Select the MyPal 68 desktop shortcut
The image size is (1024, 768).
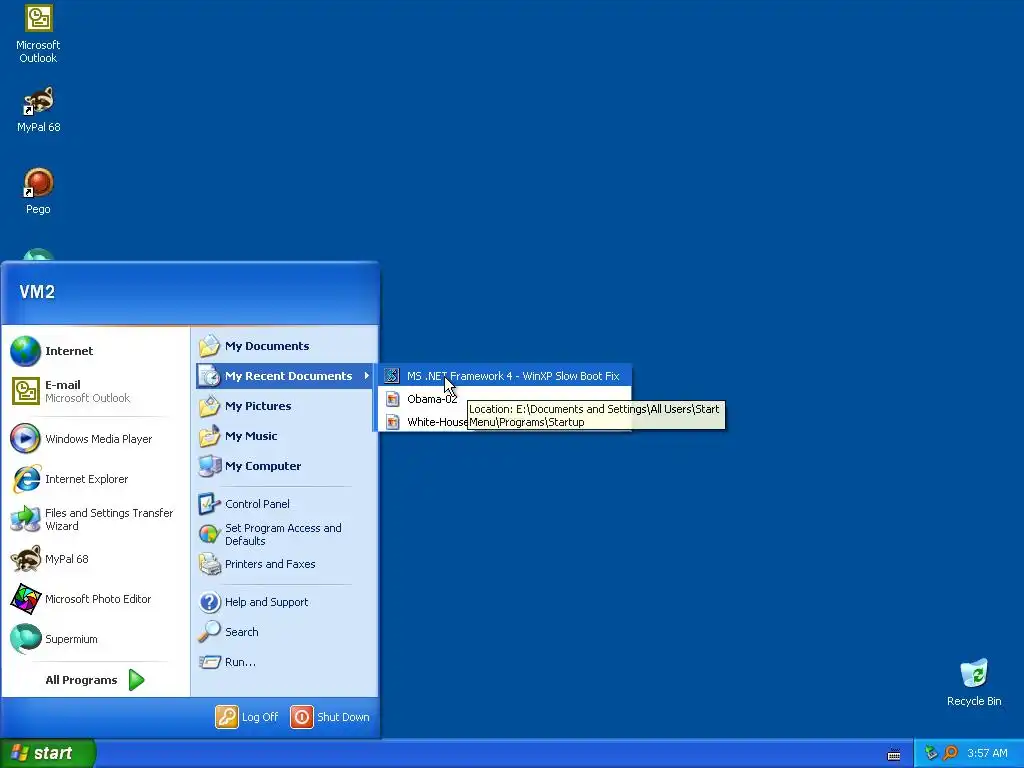[x=39, y=110]
